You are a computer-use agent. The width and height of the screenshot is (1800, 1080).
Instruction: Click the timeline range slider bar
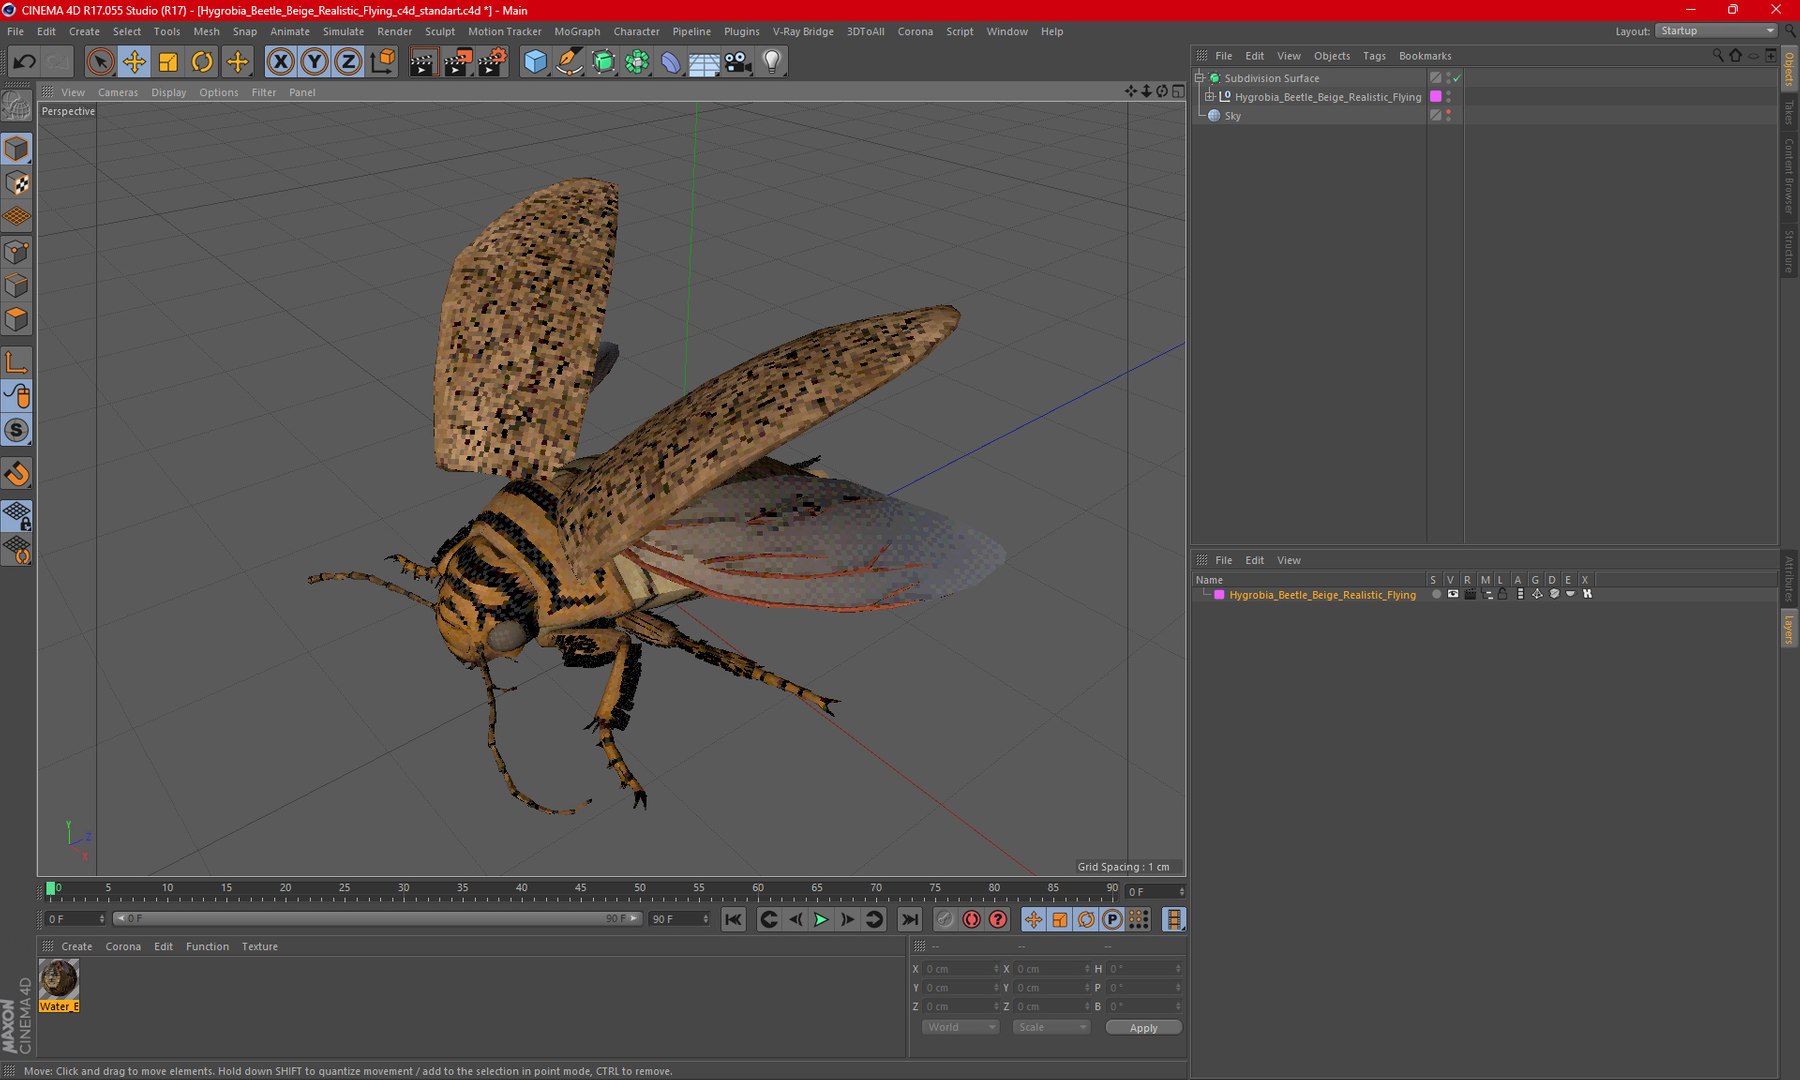point(377,918)
